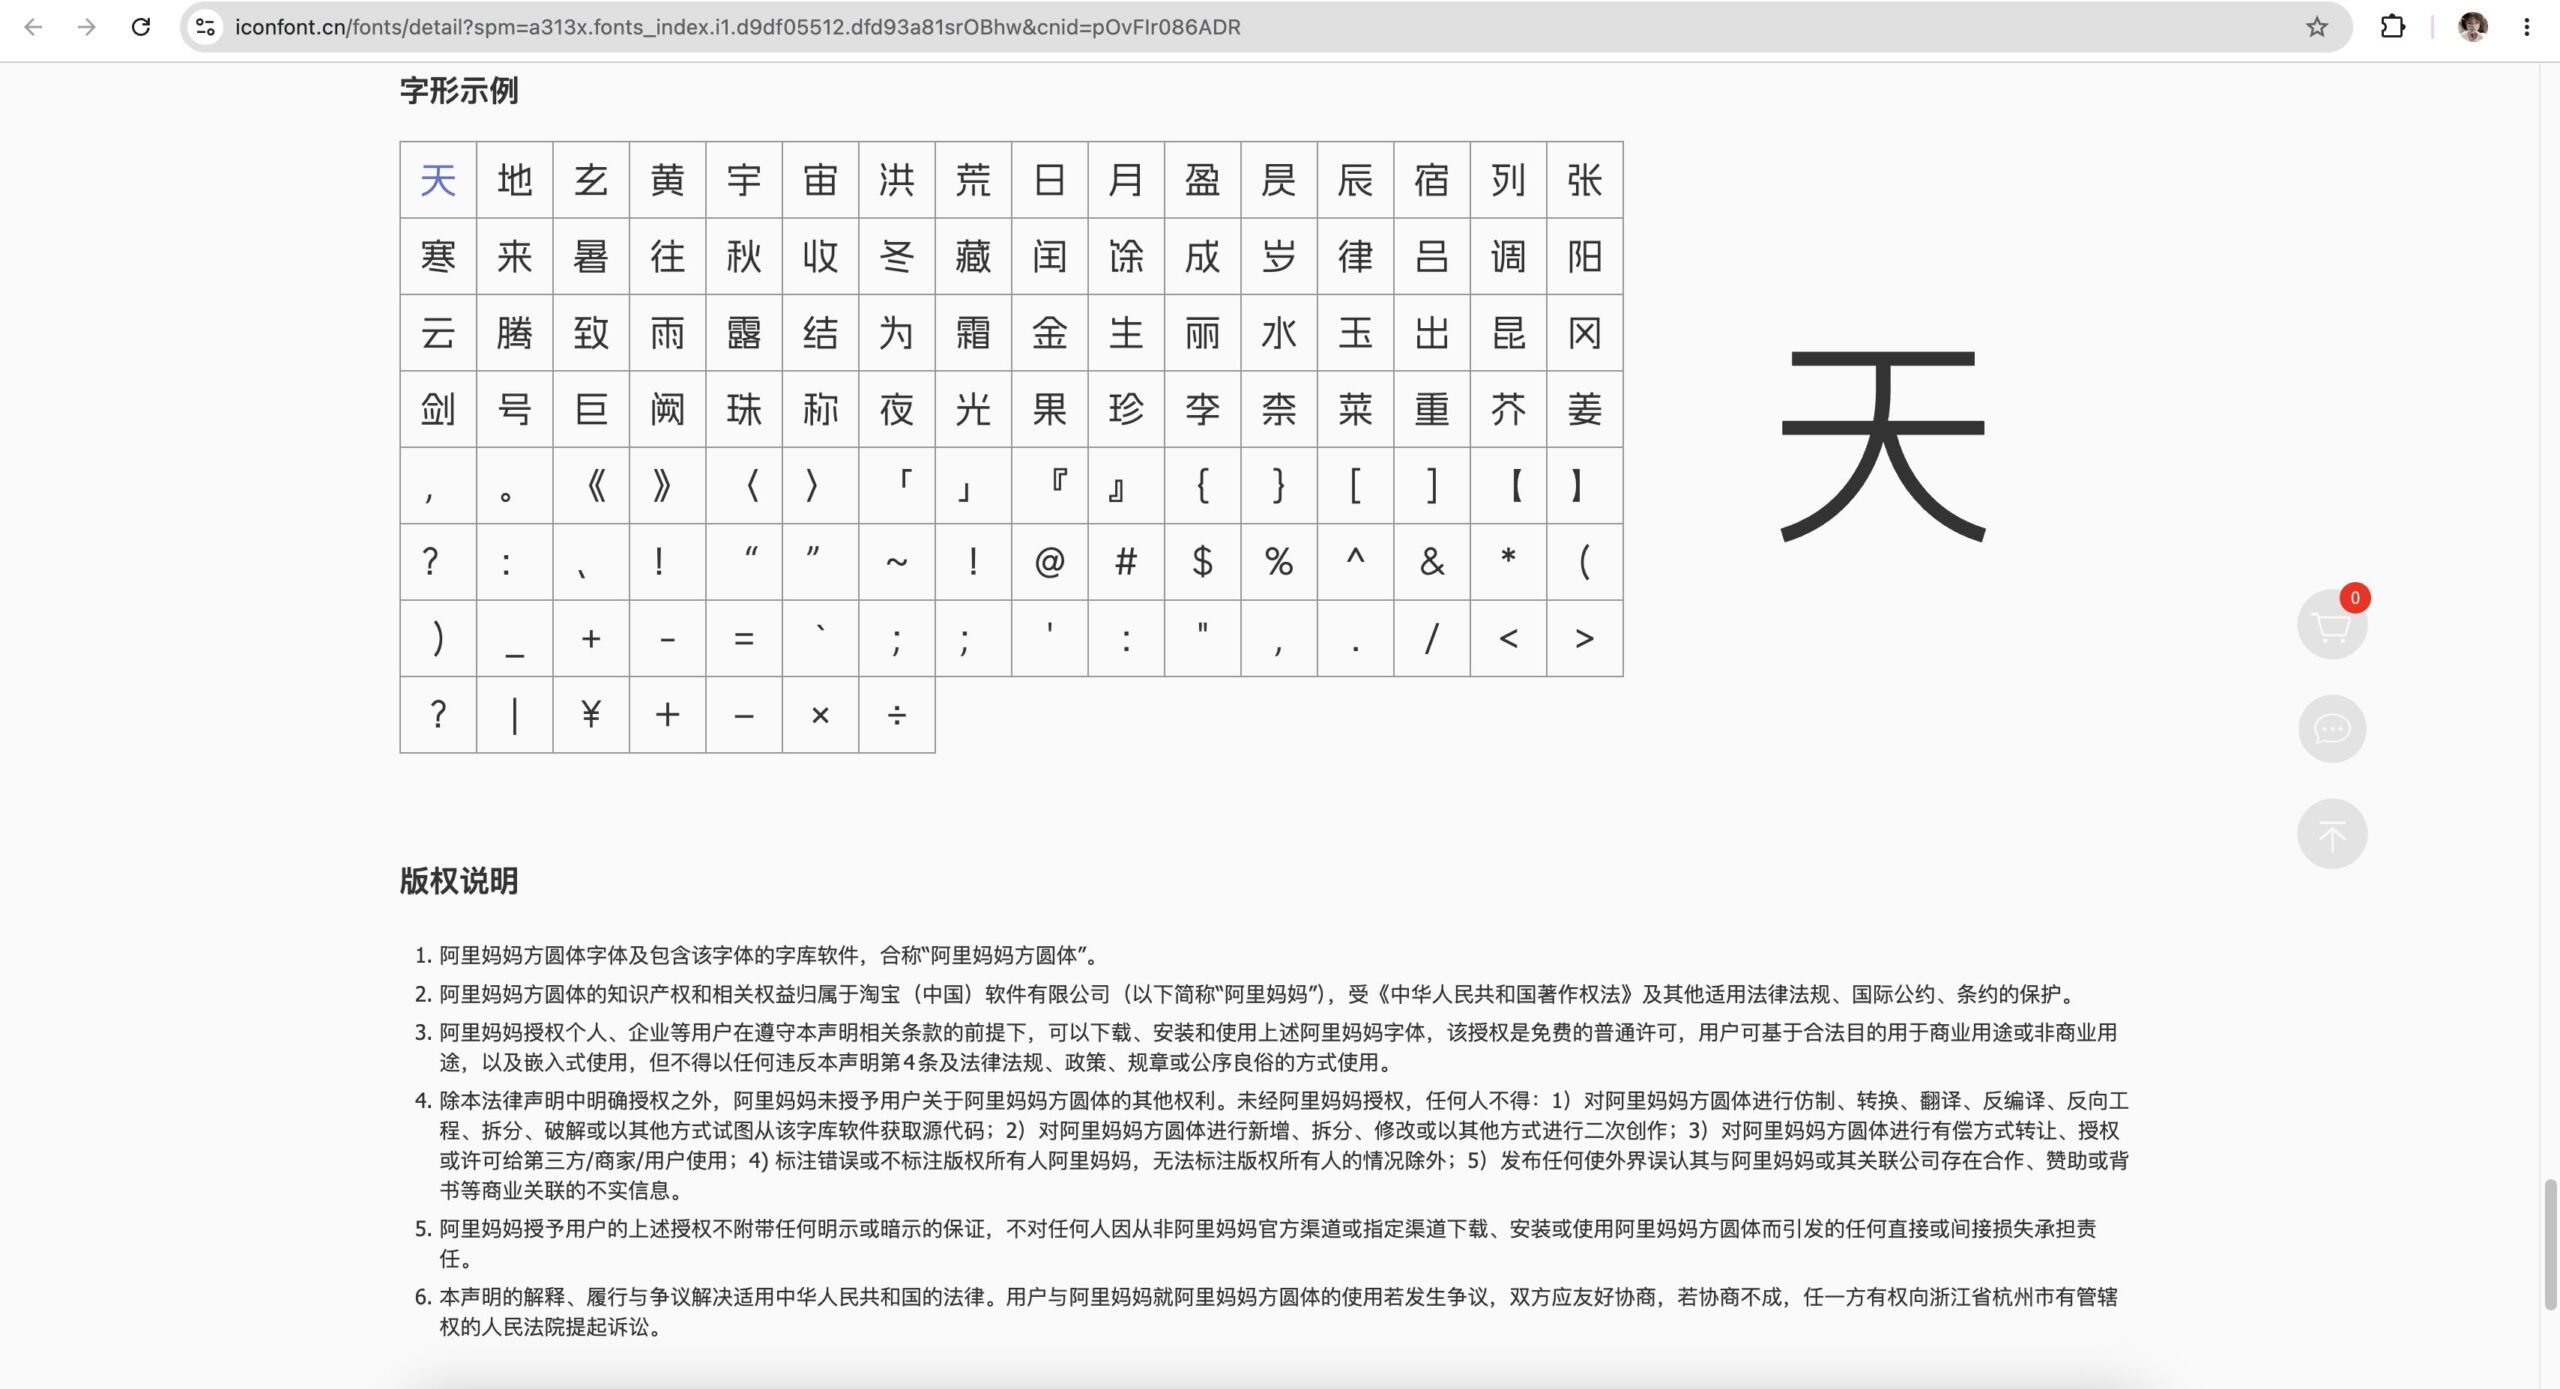Select the & symbol glyph cell
This screenshot has height=1389, width=2560.
click(1432, 562)
